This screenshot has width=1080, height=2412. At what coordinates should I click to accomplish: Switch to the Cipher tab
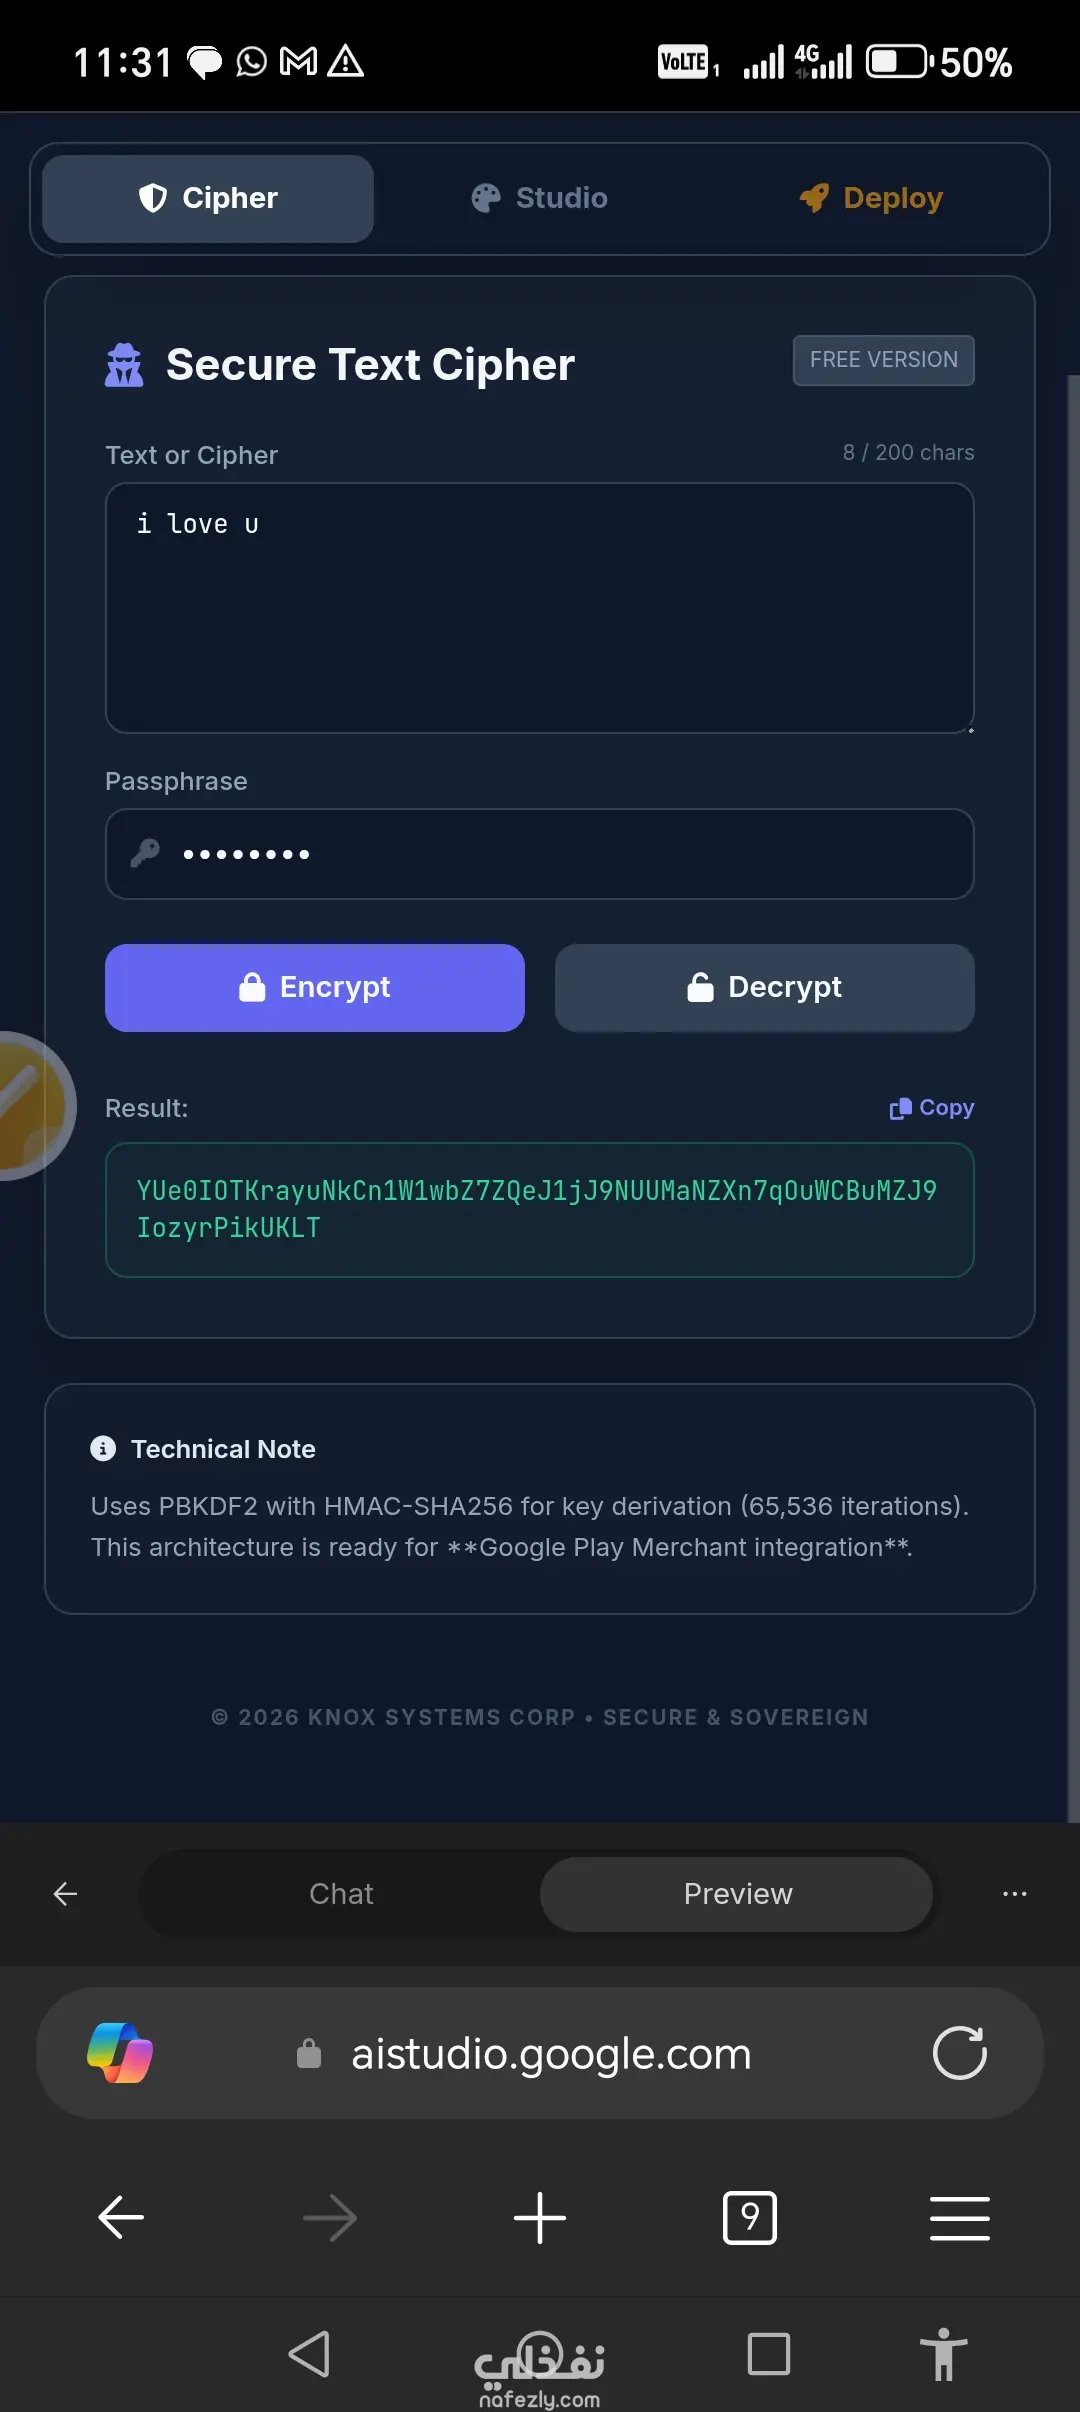208,198
